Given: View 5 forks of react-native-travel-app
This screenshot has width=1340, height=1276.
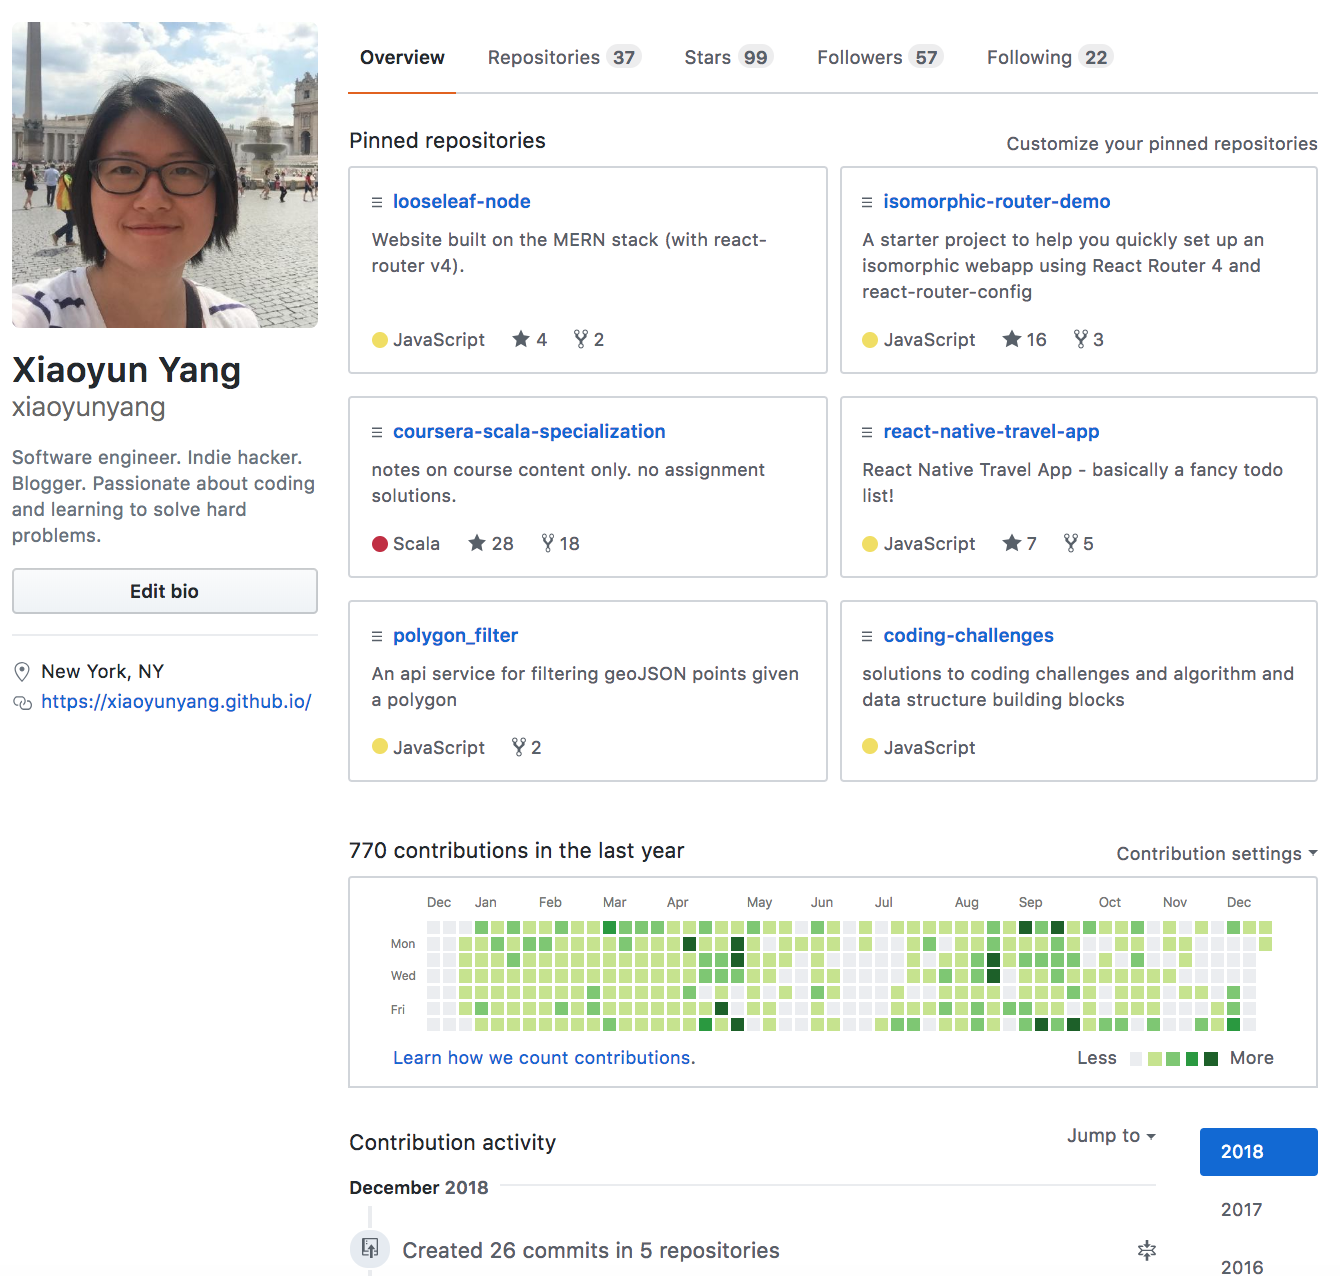Looking at the screenshot, I should tap(1079, 544).
